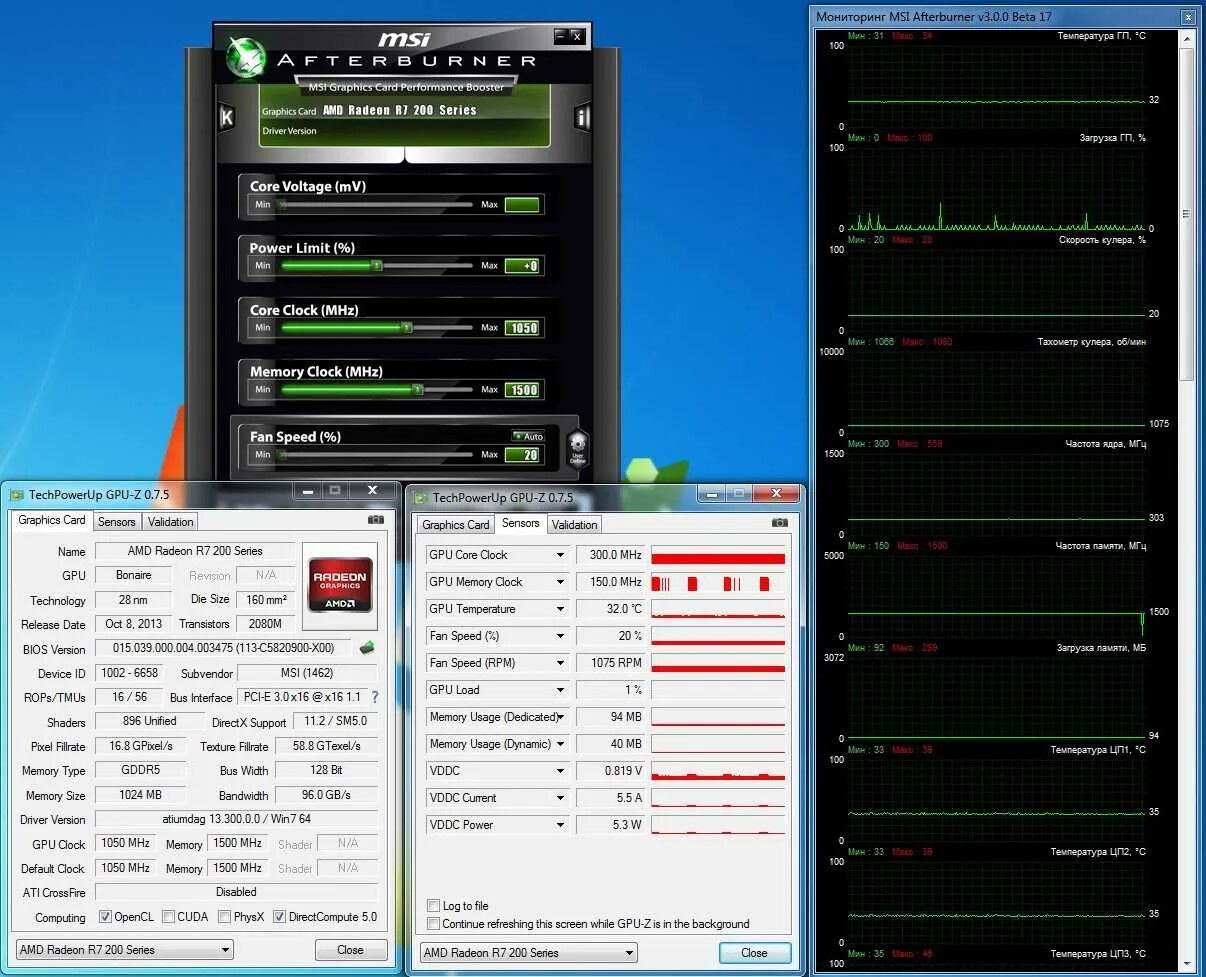Click the title bar icon of the Sensors GPU-Z window
The width and height of the screenshot is (1206, 977).
[421, 497]
